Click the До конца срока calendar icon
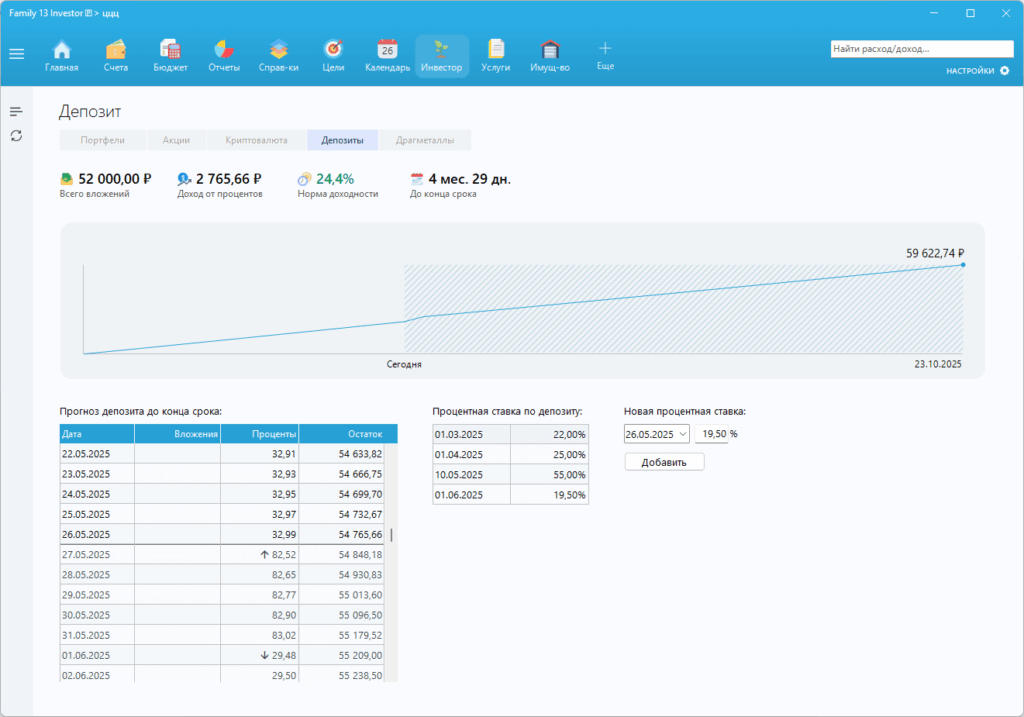The image size is (1024, 717). tap(417, 179)
